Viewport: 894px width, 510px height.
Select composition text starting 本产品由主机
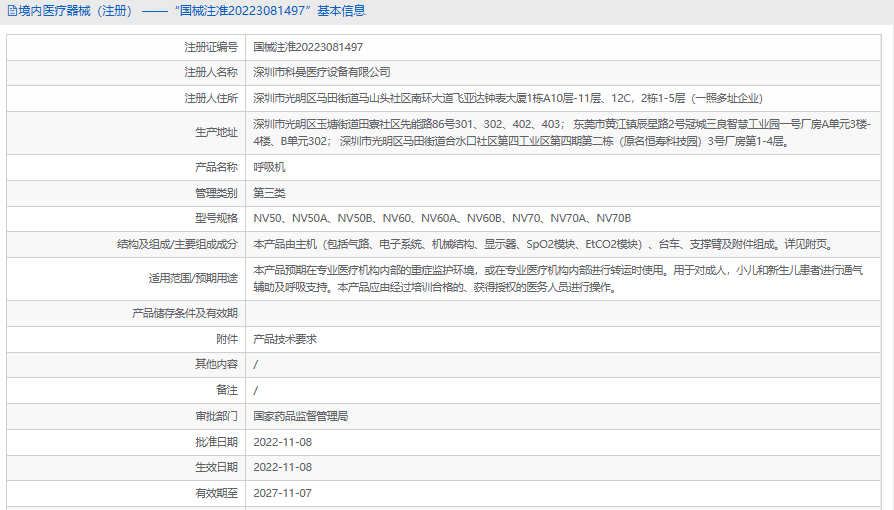[x=544, y=244]
